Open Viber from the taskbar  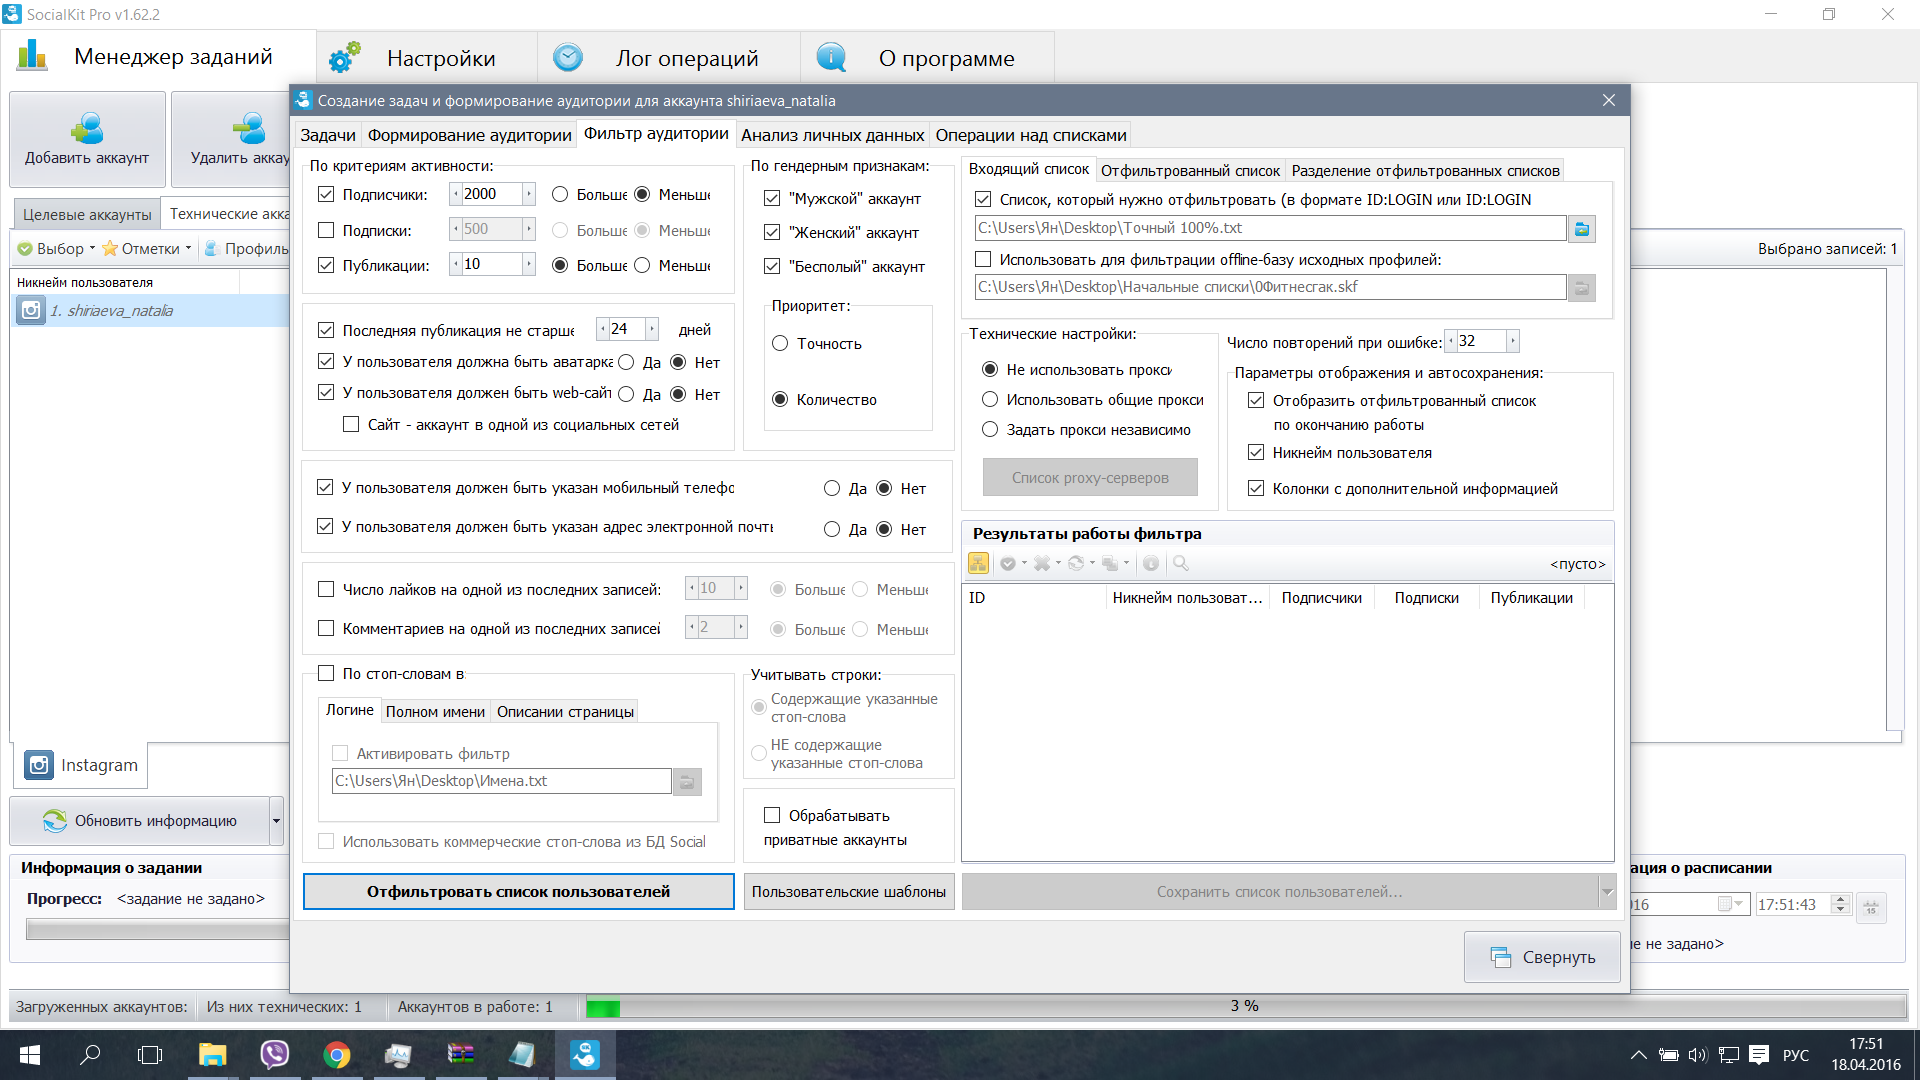274,1055
